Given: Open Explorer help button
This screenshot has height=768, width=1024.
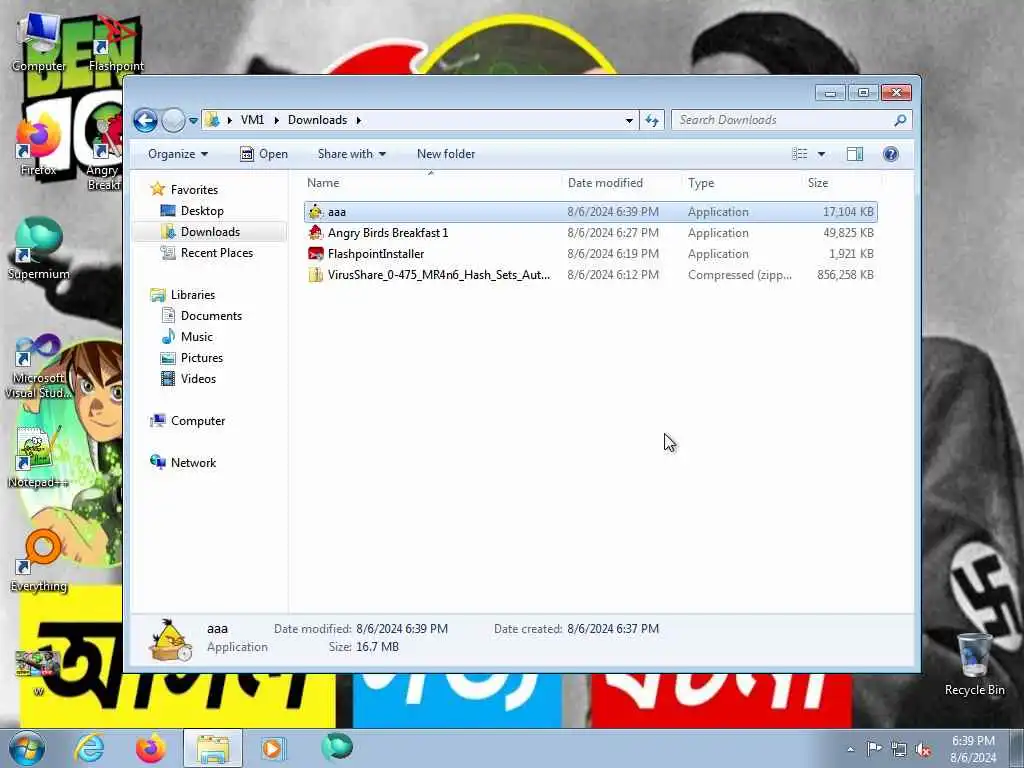Looking at the screenshot, I should coord(891,154).
